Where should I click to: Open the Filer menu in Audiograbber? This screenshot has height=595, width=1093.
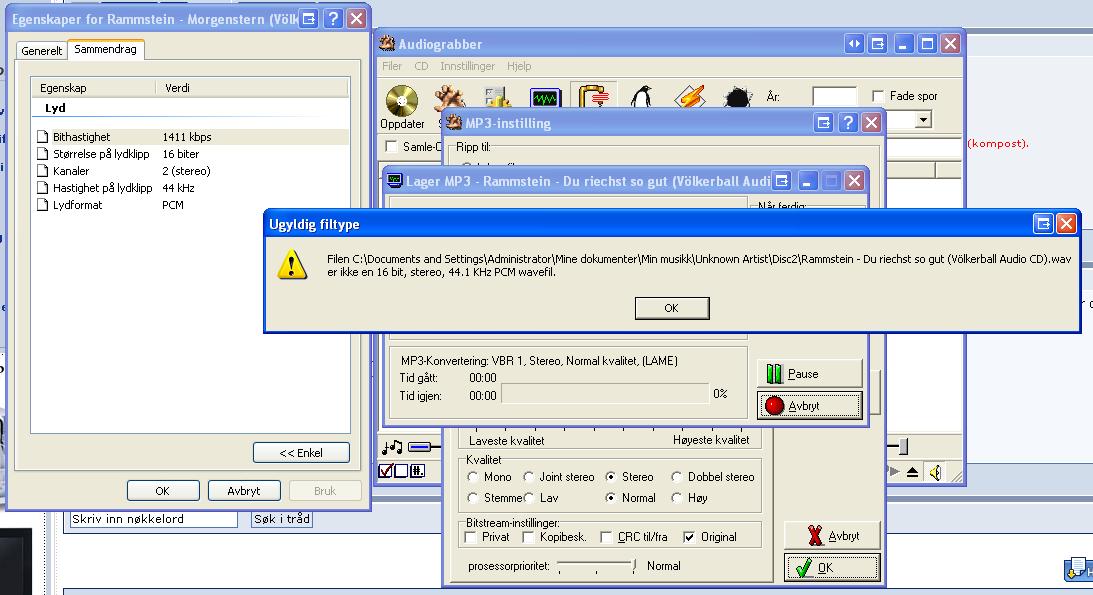pos(392,66)
